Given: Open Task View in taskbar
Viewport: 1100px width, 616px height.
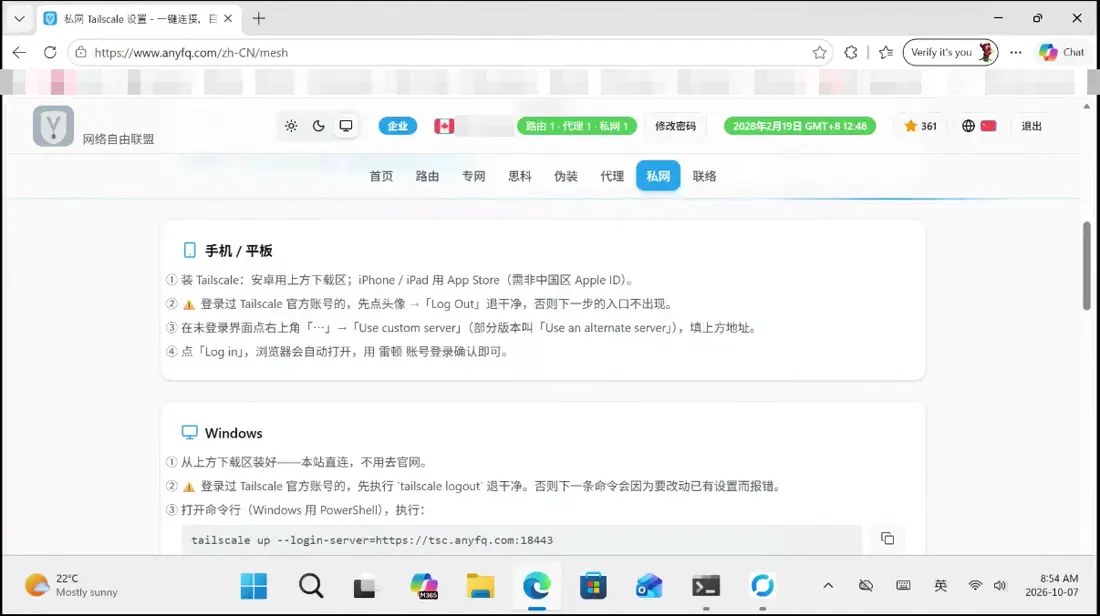Looking at the screenshot, I should point(367,586).
